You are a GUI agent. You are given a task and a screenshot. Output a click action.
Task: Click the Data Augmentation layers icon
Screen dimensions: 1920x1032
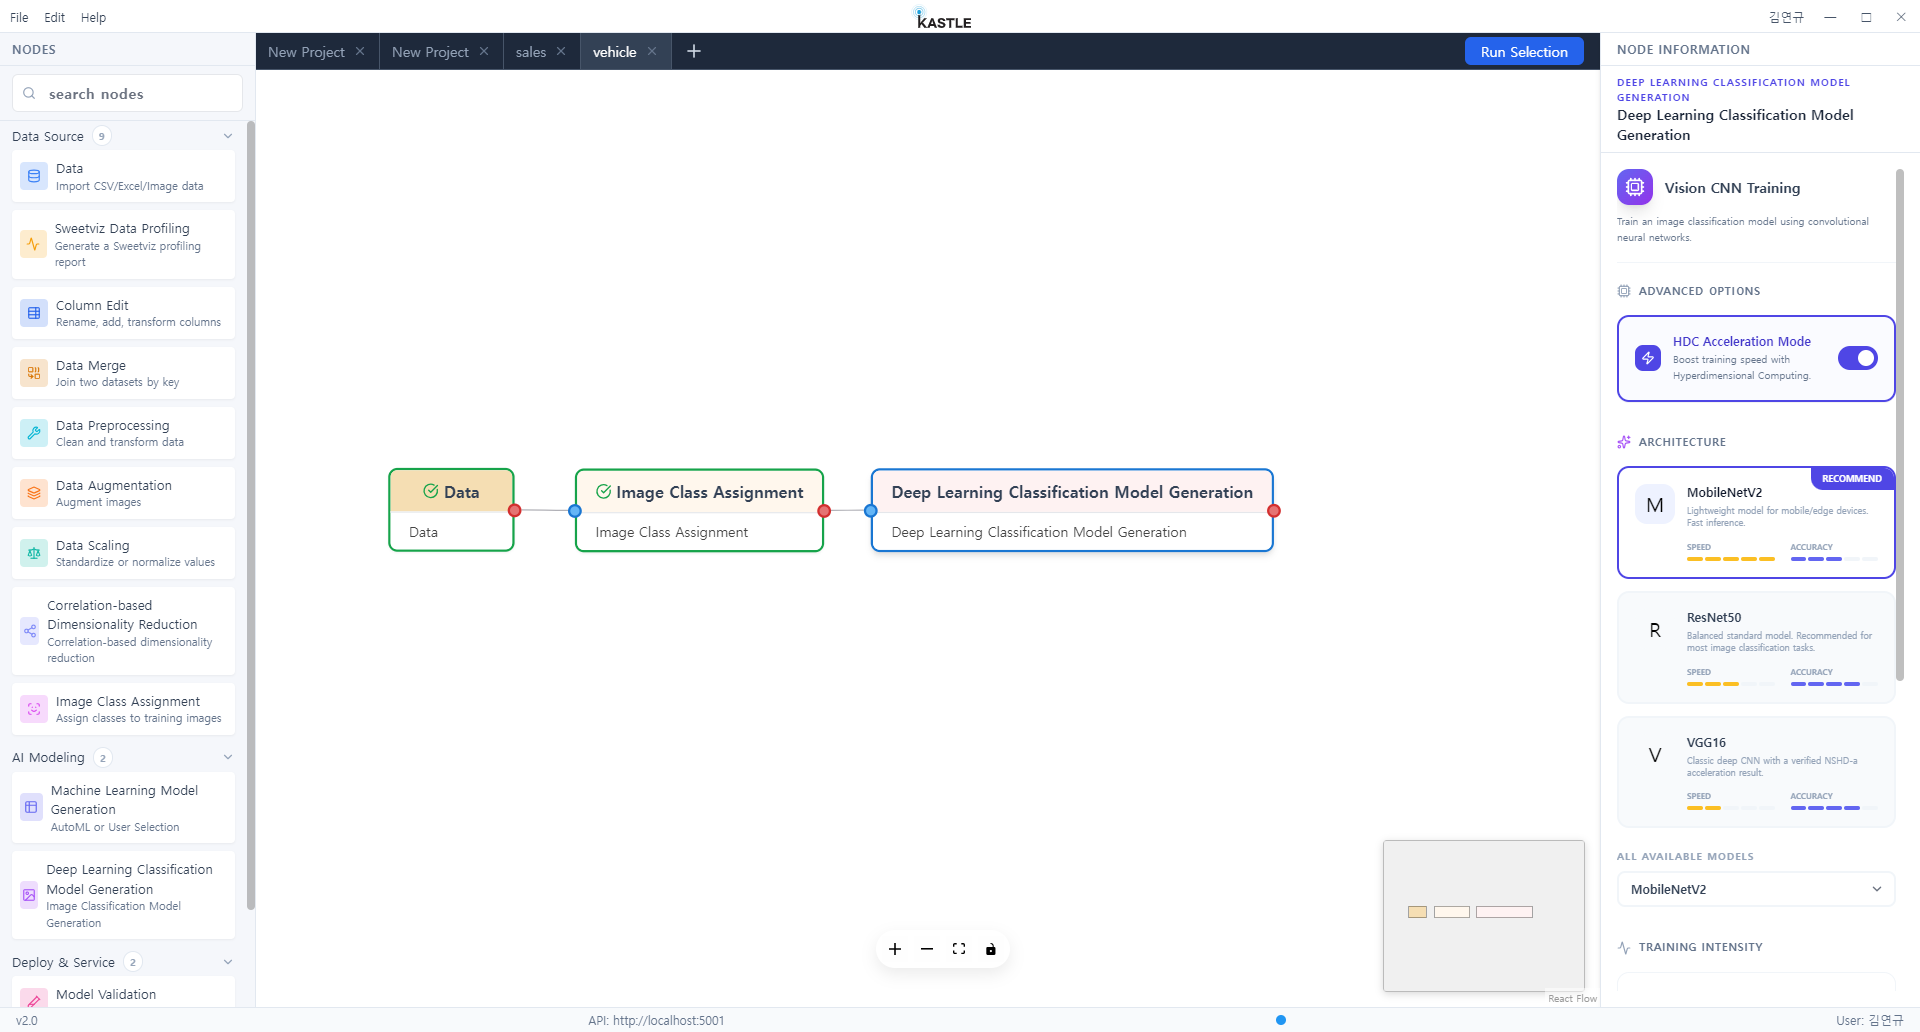(x=34, y=493)
